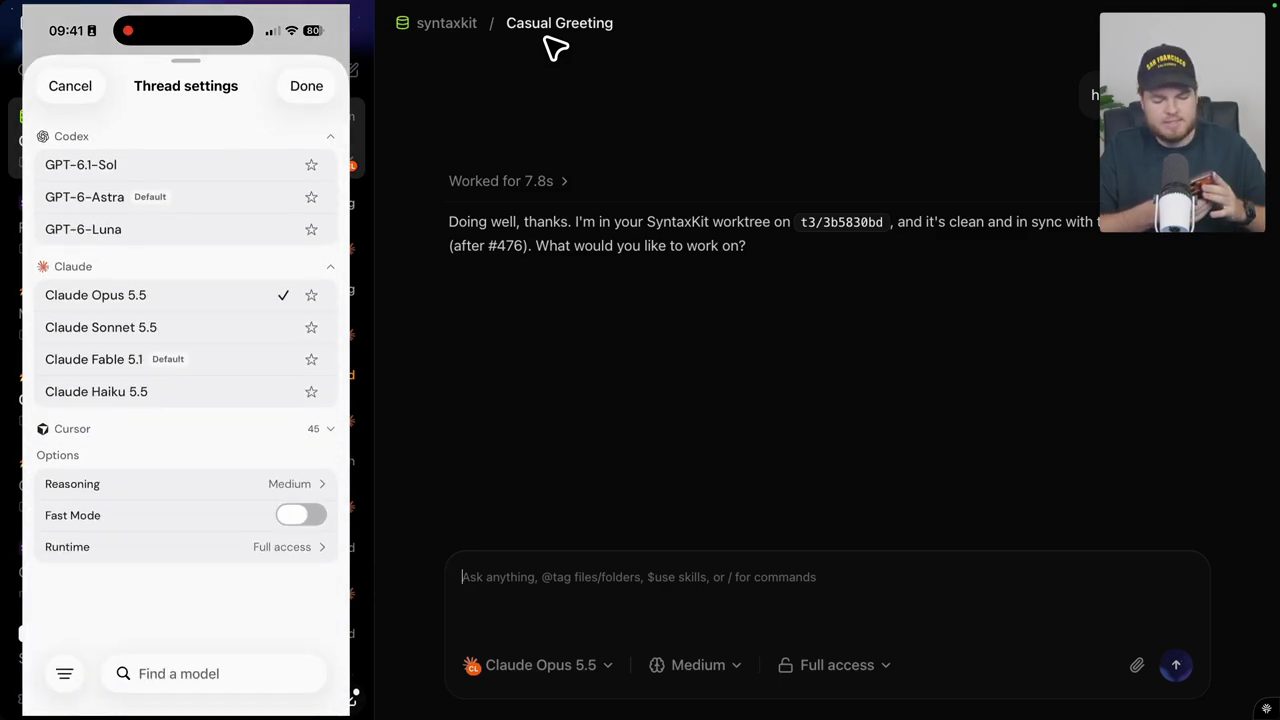Image resolution: width=1280 pixels, height=720 pixels.
Task: Send message with the arrow button
Action: tap(1176, 665)
